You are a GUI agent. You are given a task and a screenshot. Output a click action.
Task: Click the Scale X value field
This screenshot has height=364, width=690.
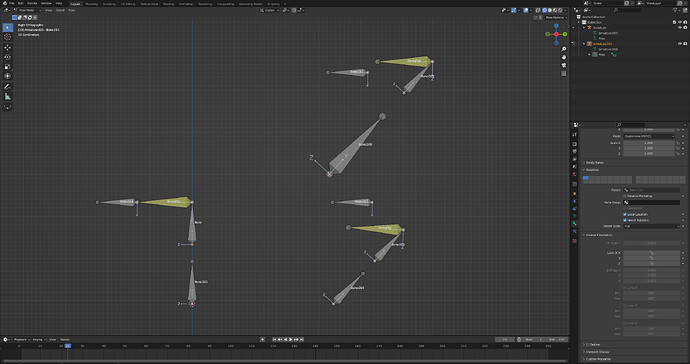pos(649,143)
